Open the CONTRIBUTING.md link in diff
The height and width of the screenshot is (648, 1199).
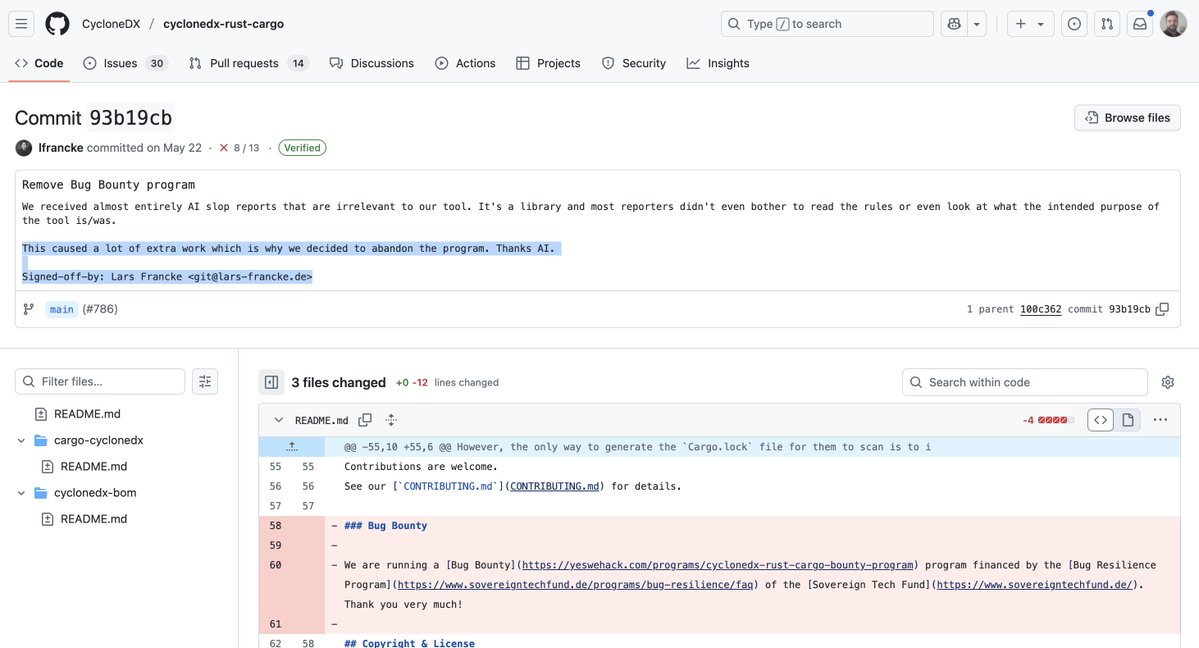[554, 486]
